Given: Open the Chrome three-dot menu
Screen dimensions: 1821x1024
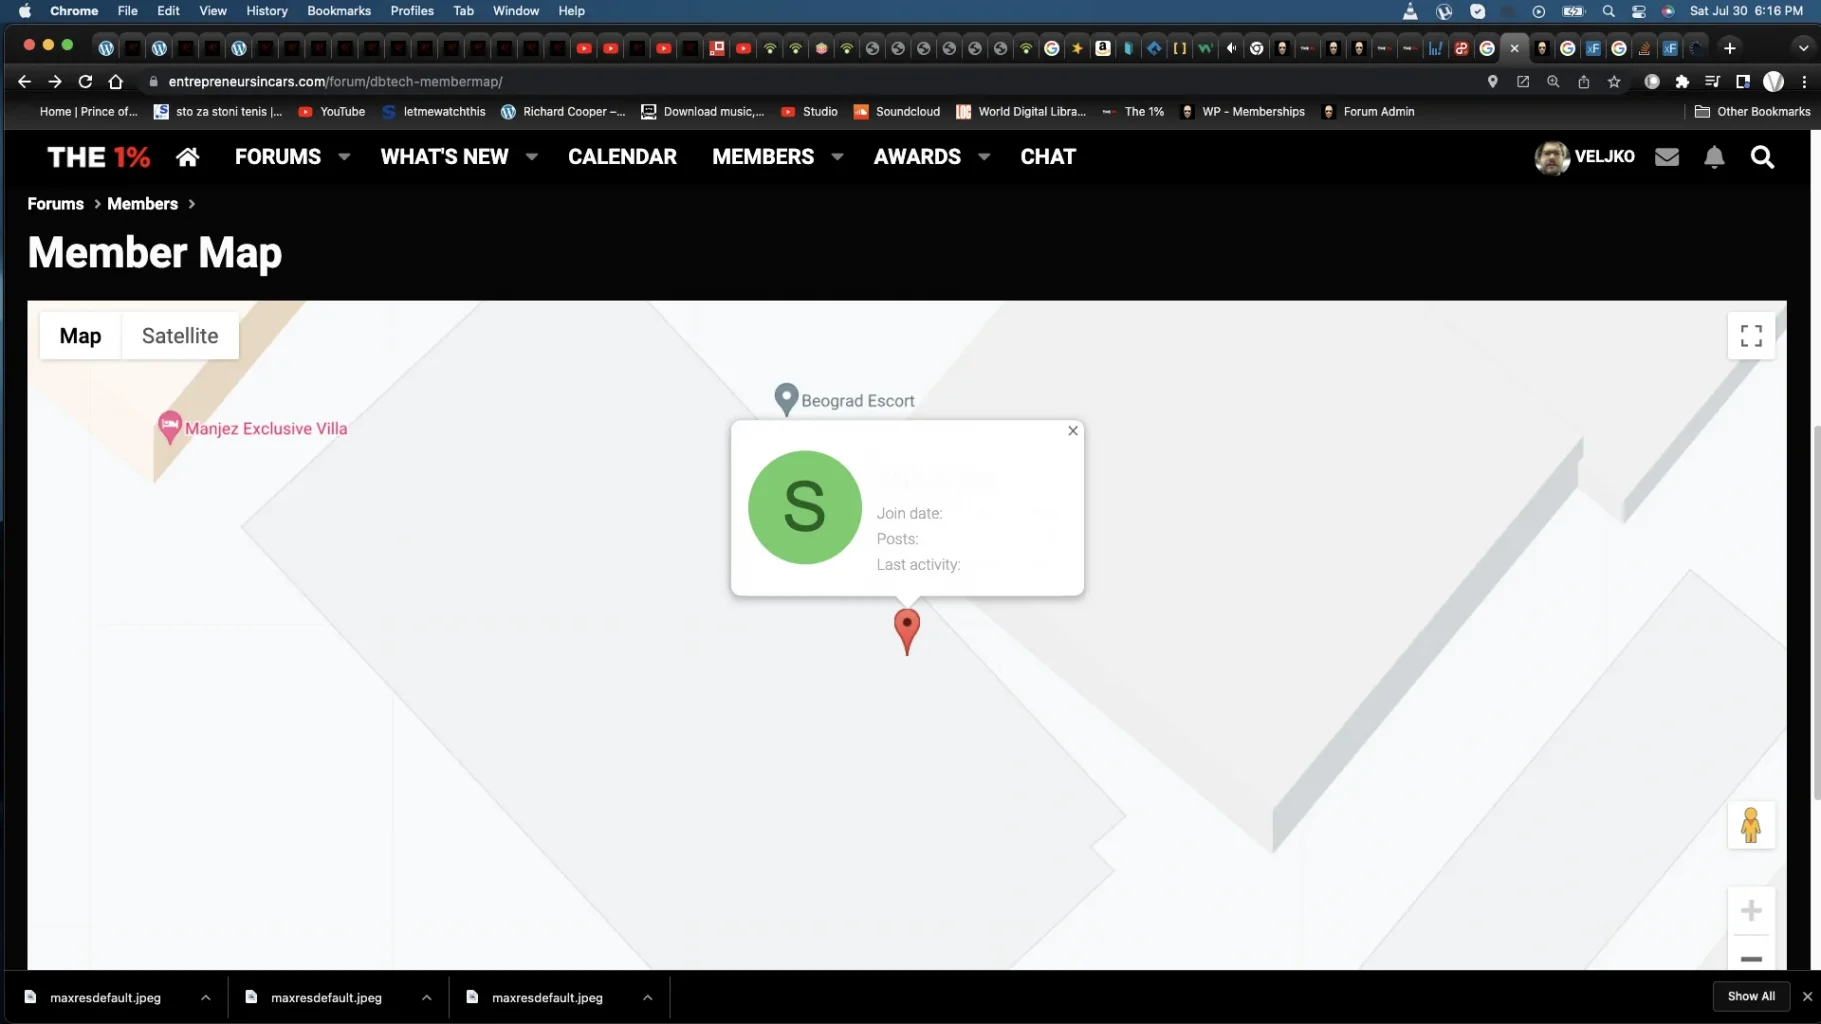Looking at the screenshot, I should tap(1804, 82).
